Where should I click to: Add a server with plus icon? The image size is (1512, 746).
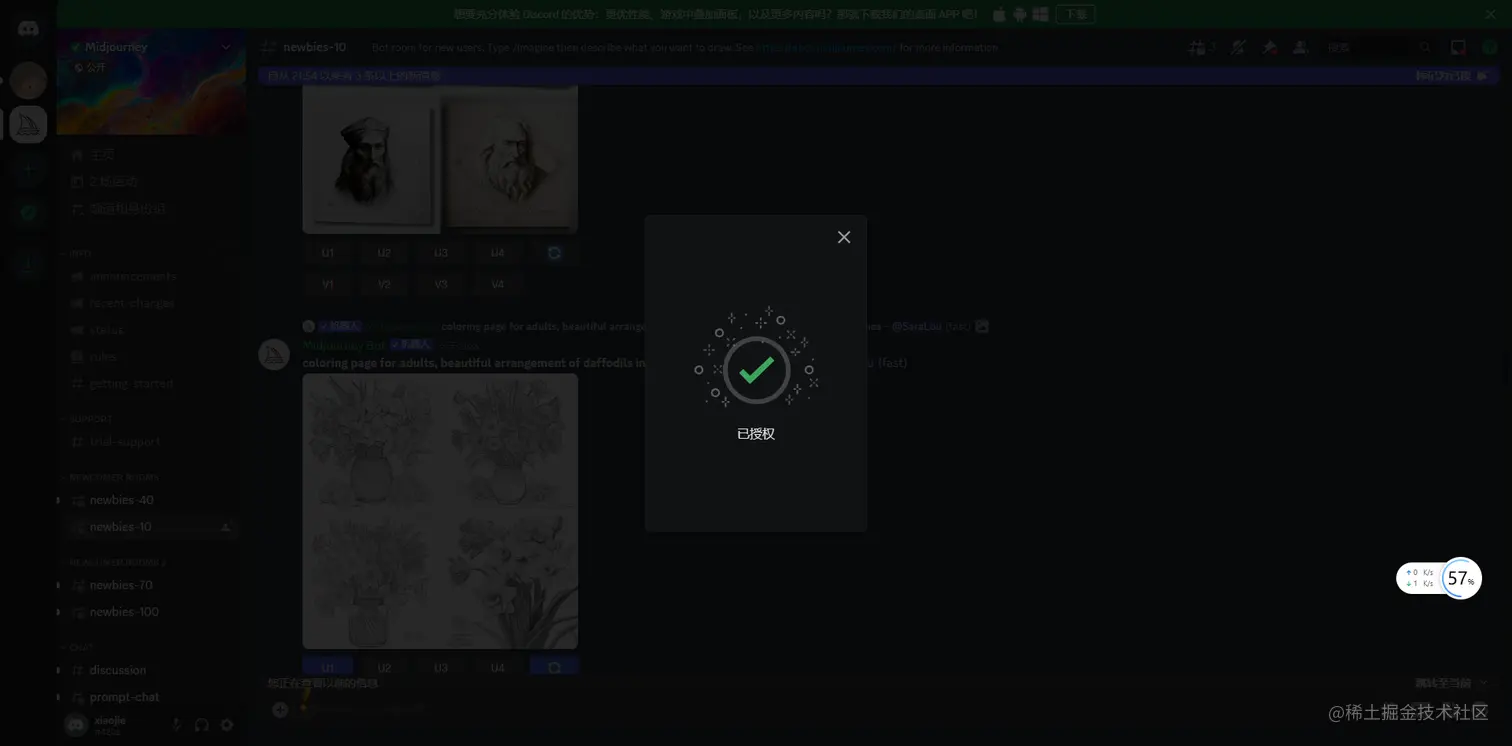tap(28, 169)
